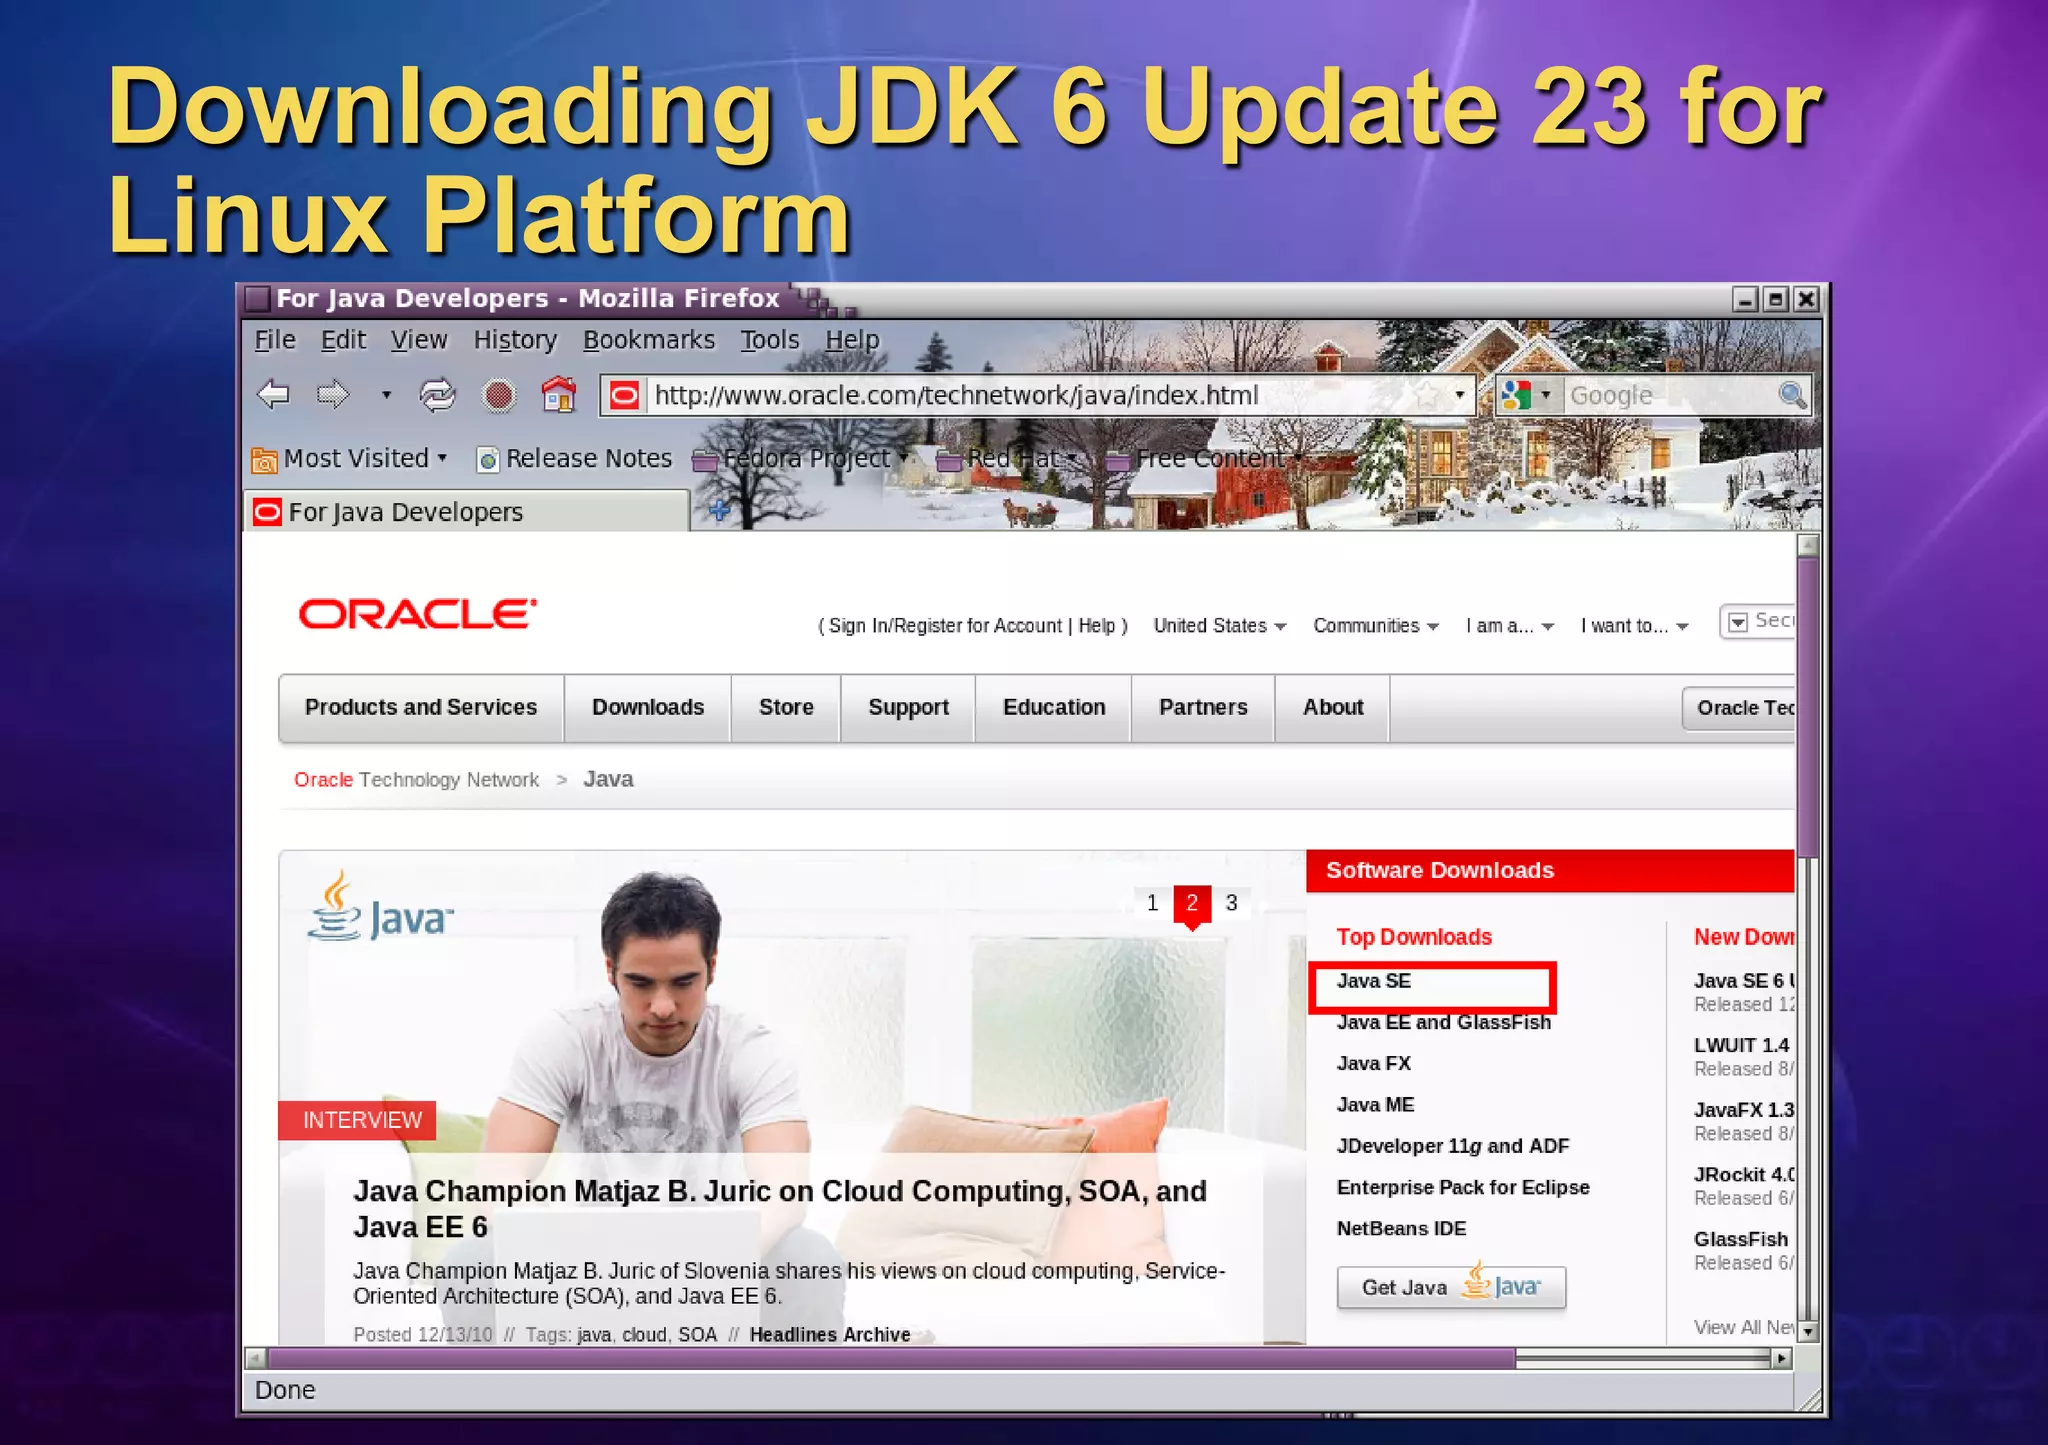This screenshot has height=1445, width=2048.
Task: Click the Get Java button
Action: pos(1451,1286)
